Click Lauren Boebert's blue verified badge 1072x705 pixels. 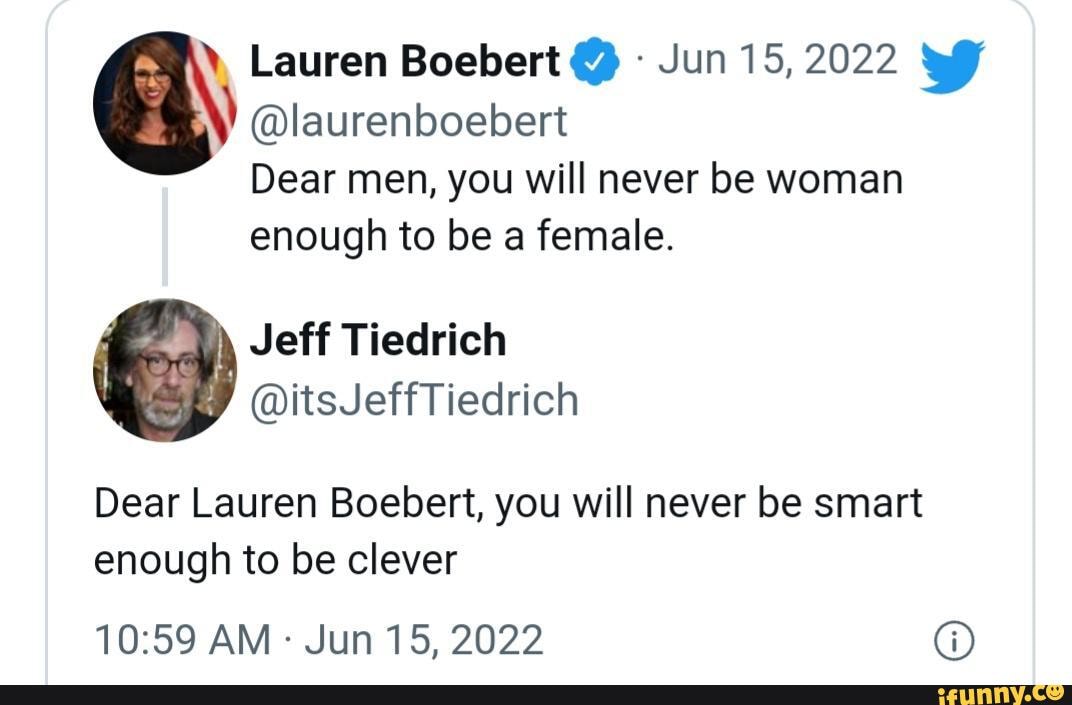592,63
